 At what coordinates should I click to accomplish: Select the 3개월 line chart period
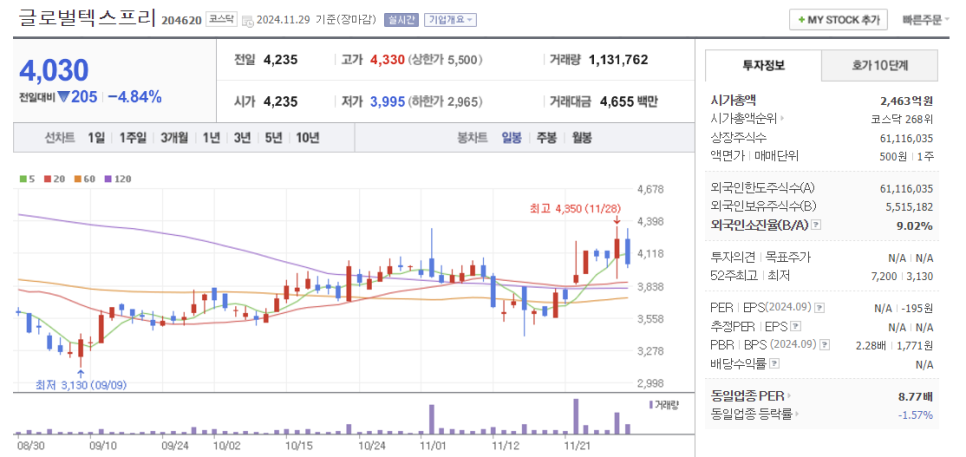point(174,138)
